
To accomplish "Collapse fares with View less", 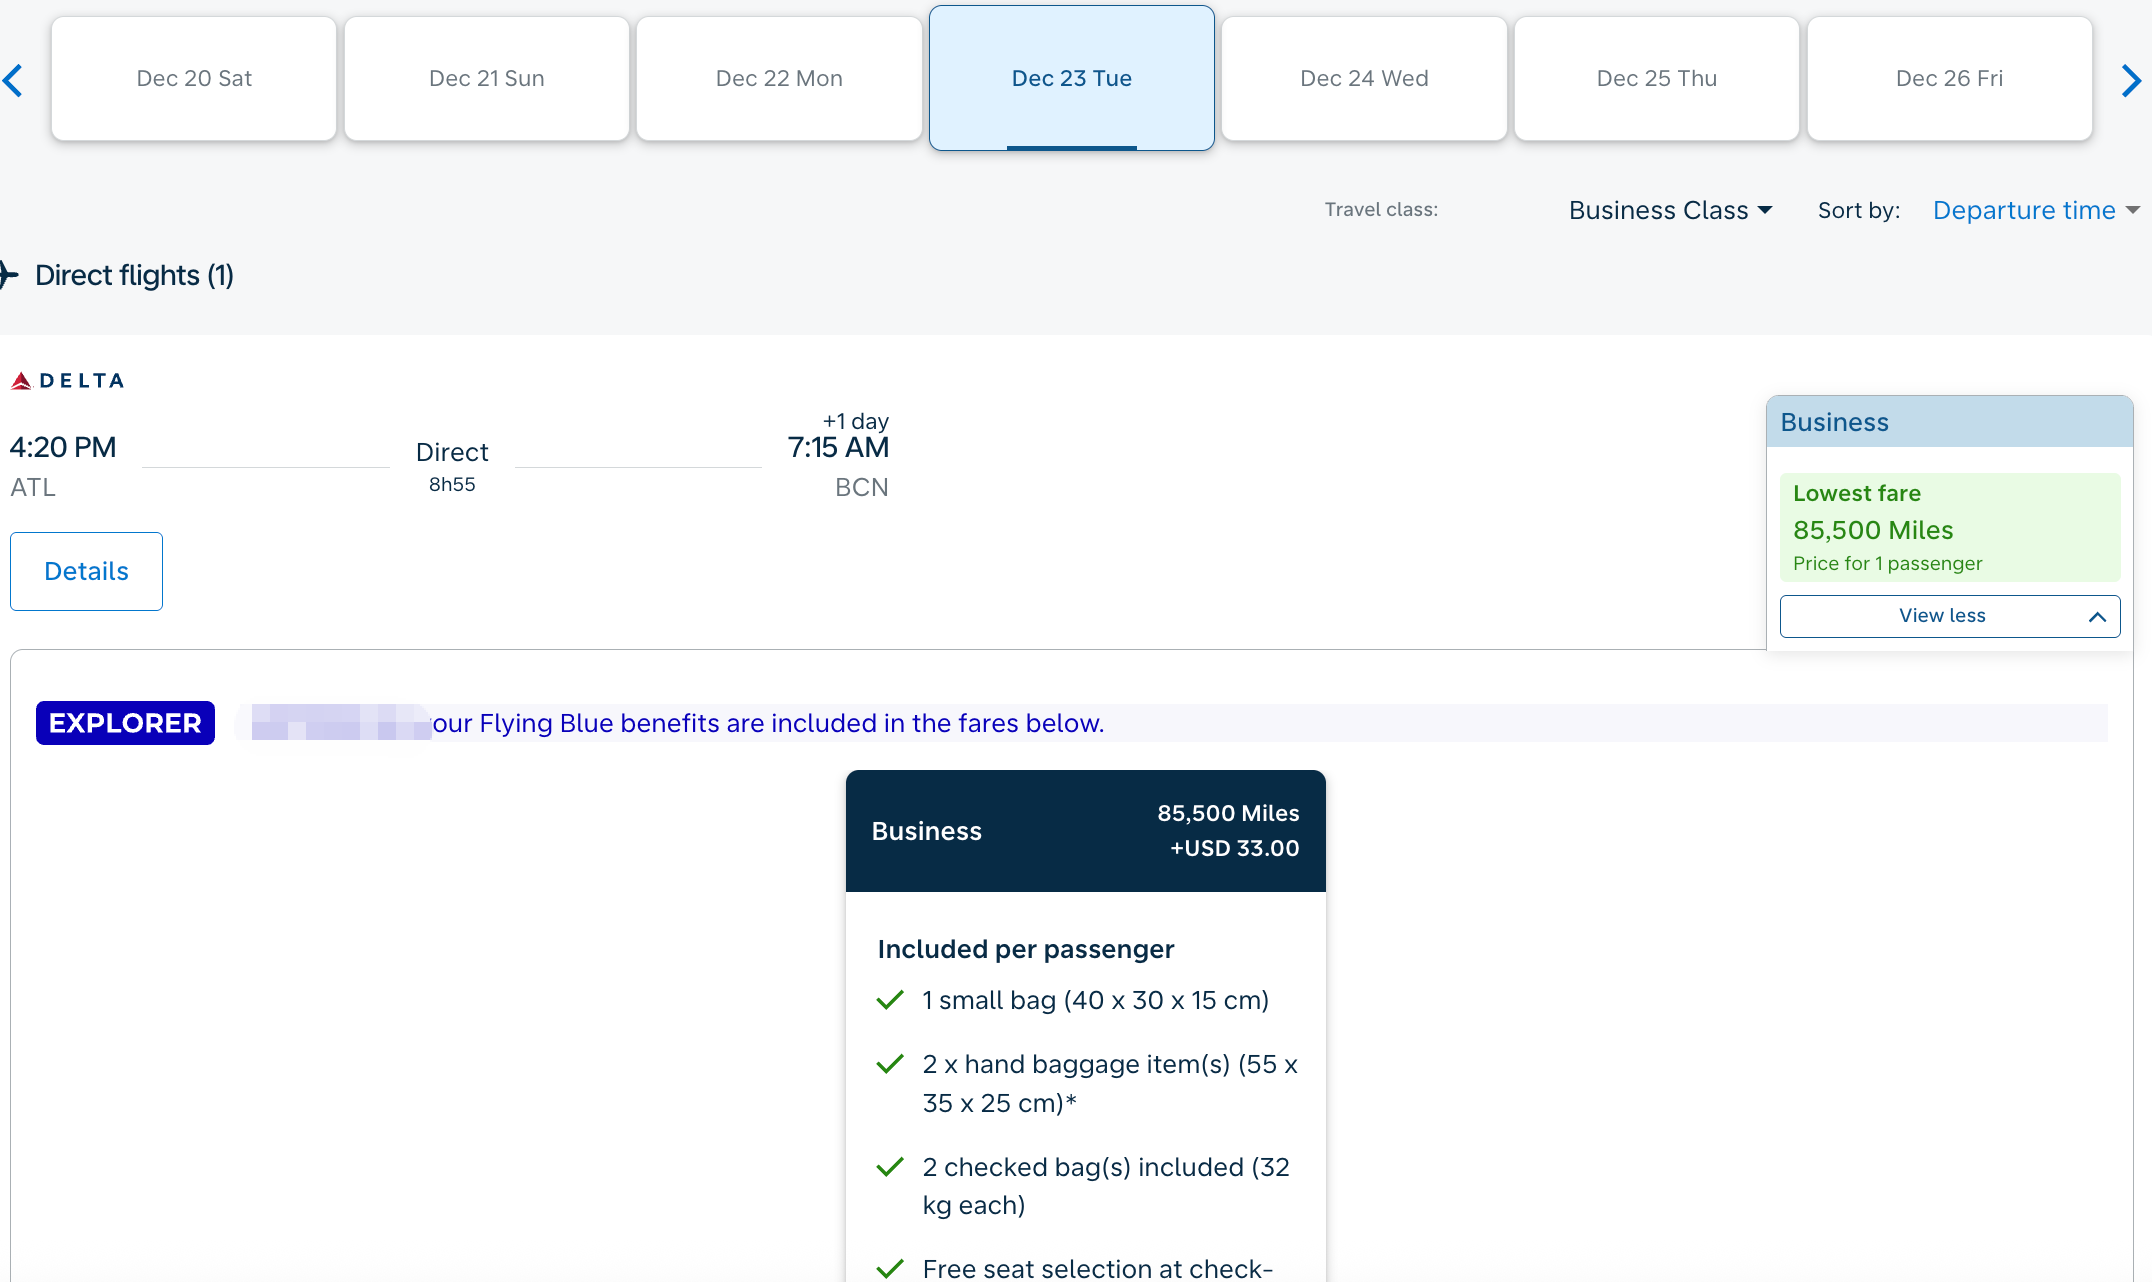I will click(x=1950, y=616).
